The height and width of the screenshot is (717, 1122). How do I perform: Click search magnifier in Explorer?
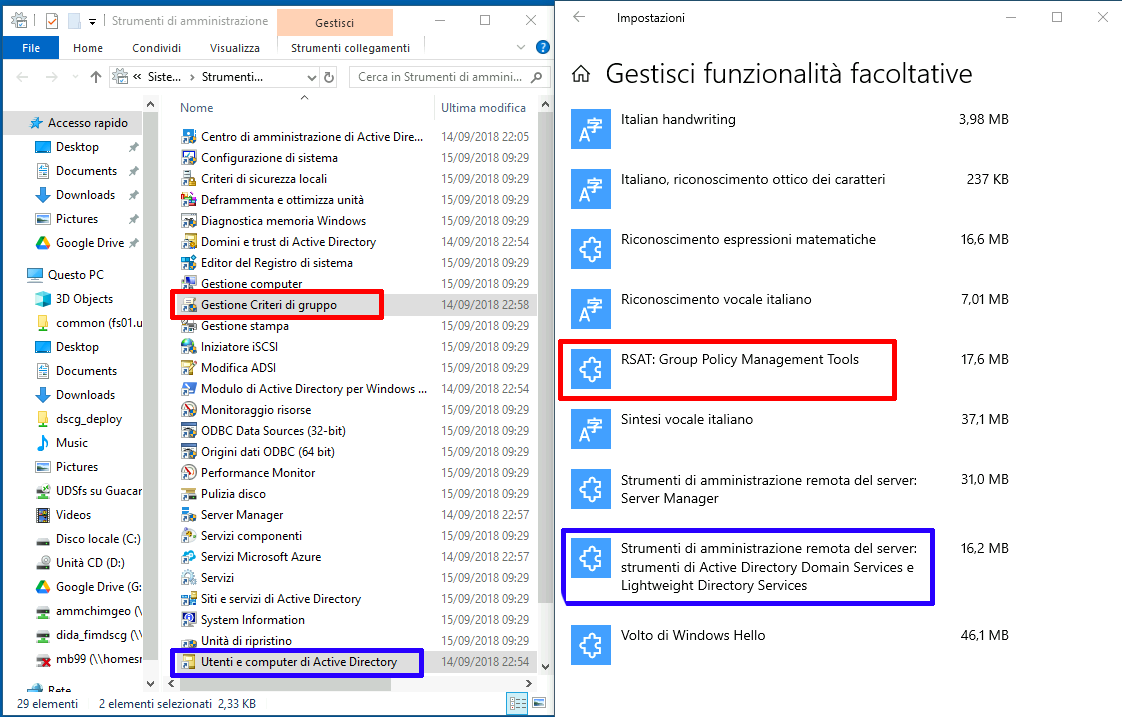[x=537, y=77]
